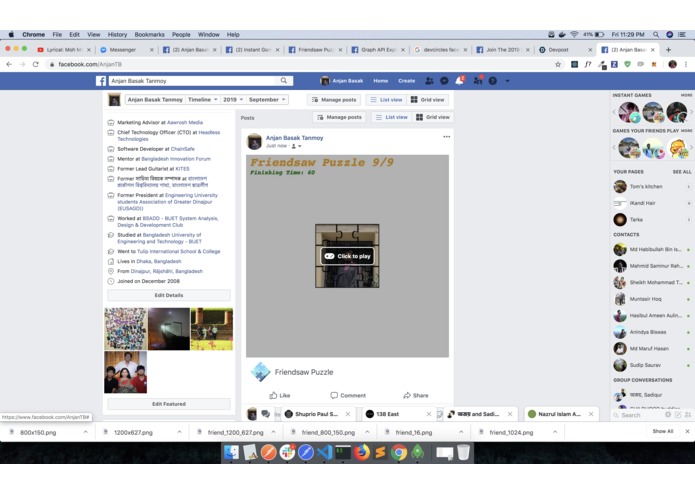The image size is (695, 494).
Task: Open Slack from the dock
Action: pyautogui.click(x=287, y=452)
